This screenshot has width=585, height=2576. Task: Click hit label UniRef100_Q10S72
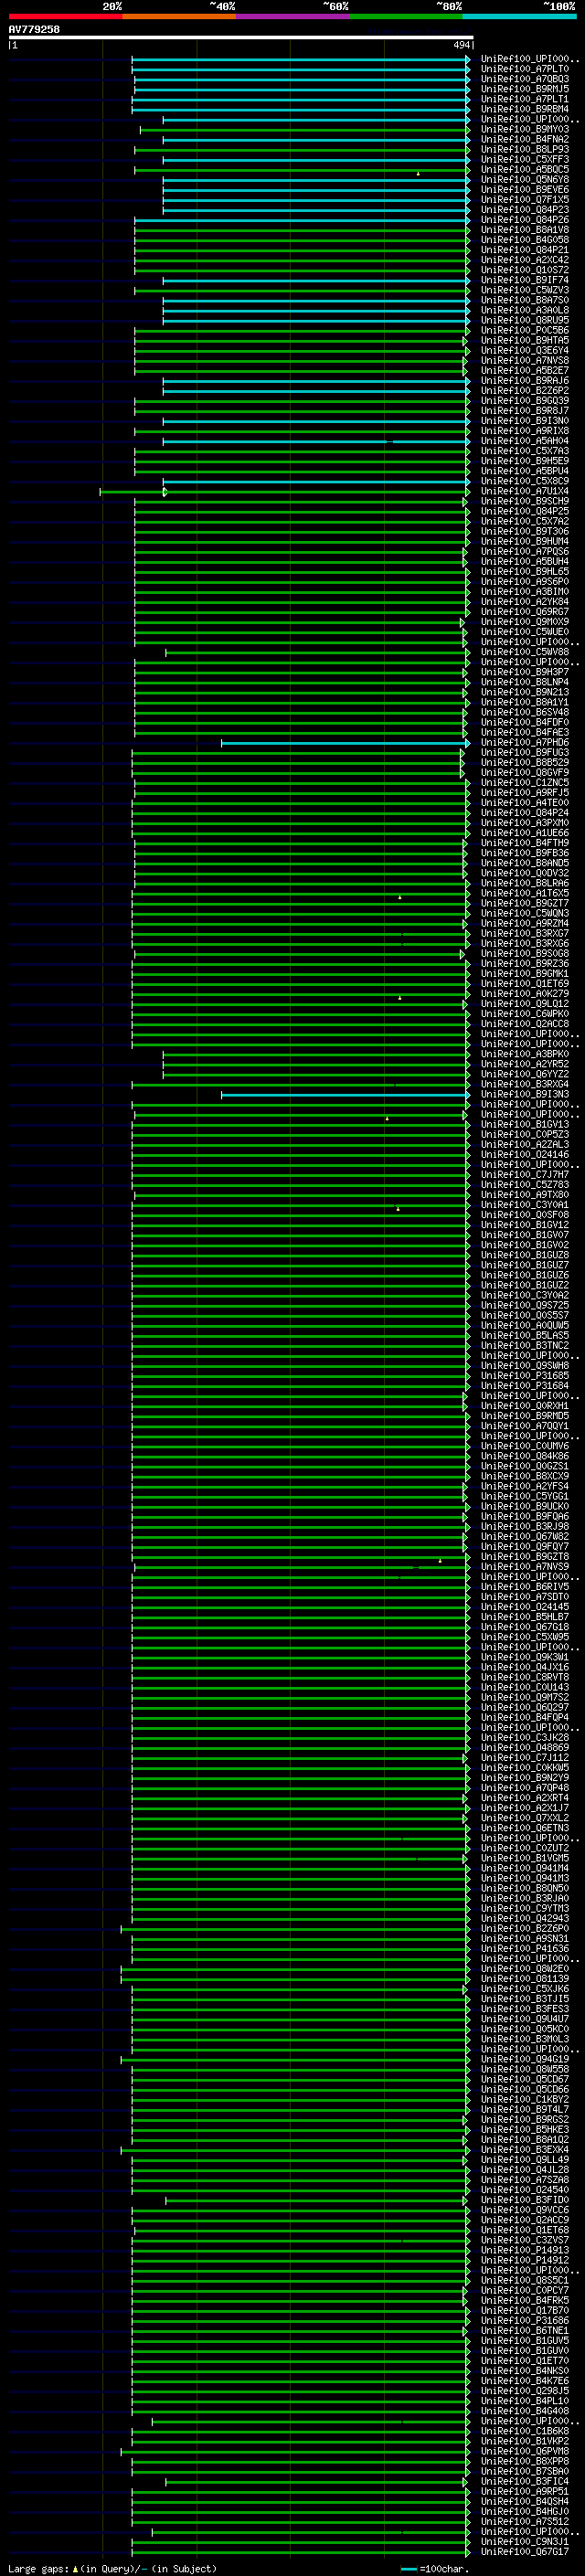tap(524, 270)
